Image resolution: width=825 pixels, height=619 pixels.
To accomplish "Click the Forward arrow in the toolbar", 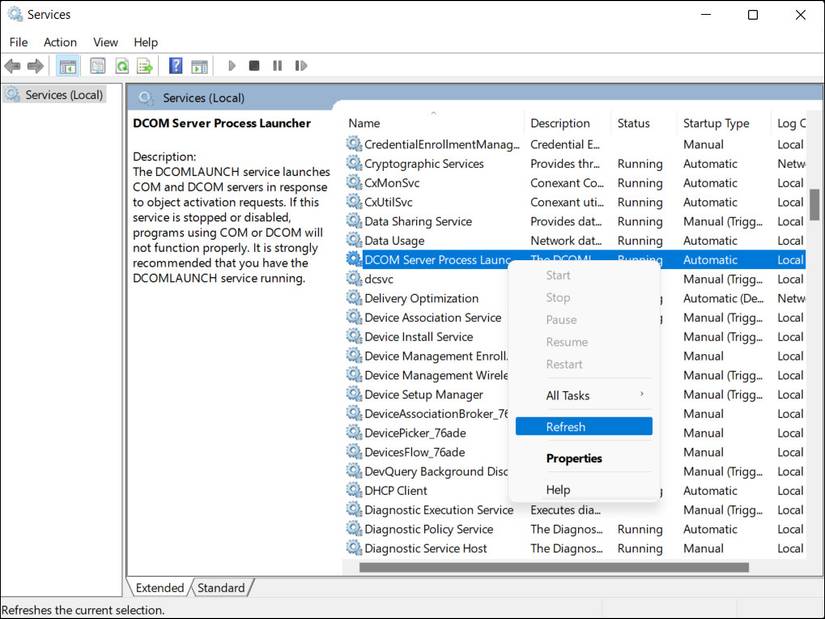I will tap(35, 66).
